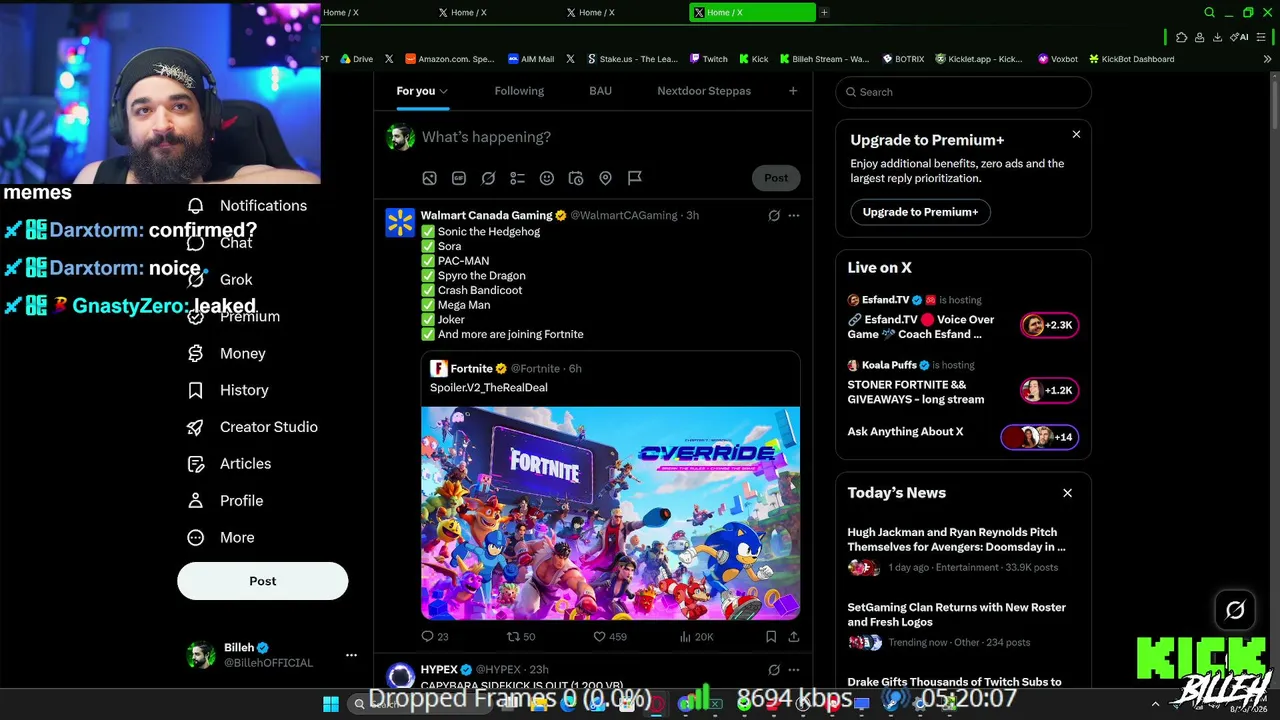This screenshot has height=720, width=1280.
Task: Open Notifications from the X sidebar
Action: tap(248, 206)
